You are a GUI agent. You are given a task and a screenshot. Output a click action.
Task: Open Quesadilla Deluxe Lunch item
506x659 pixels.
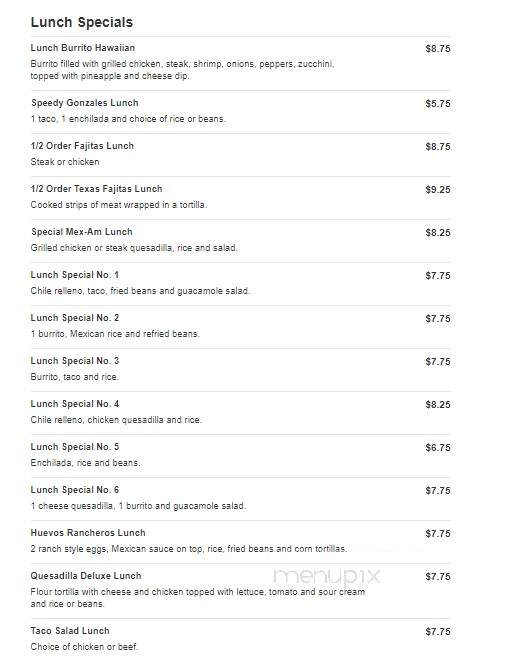(x=86, y=576)
